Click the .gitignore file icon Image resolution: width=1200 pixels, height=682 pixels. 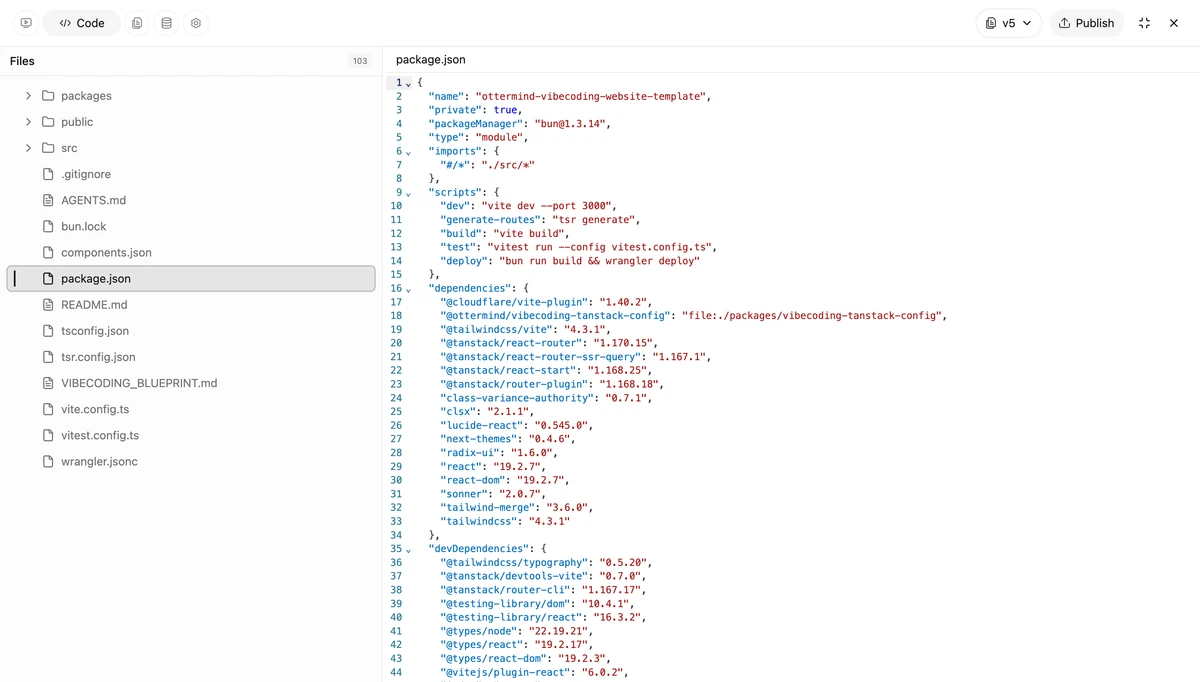point(48,174)
